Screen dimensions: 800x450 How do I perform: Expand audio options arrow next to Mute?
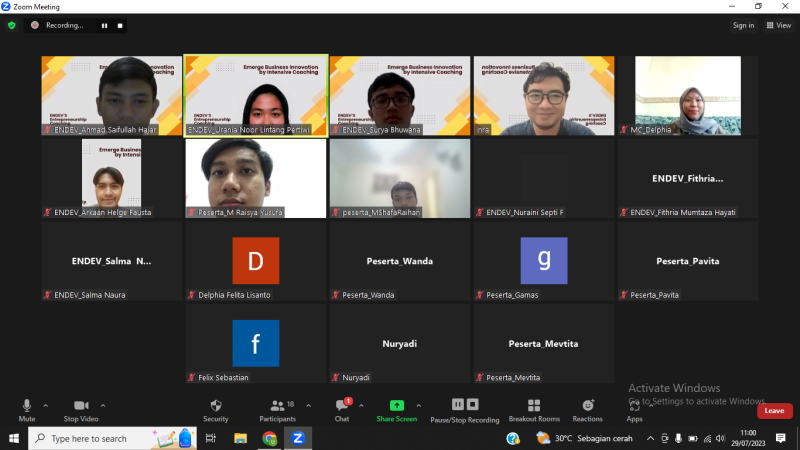45,406
